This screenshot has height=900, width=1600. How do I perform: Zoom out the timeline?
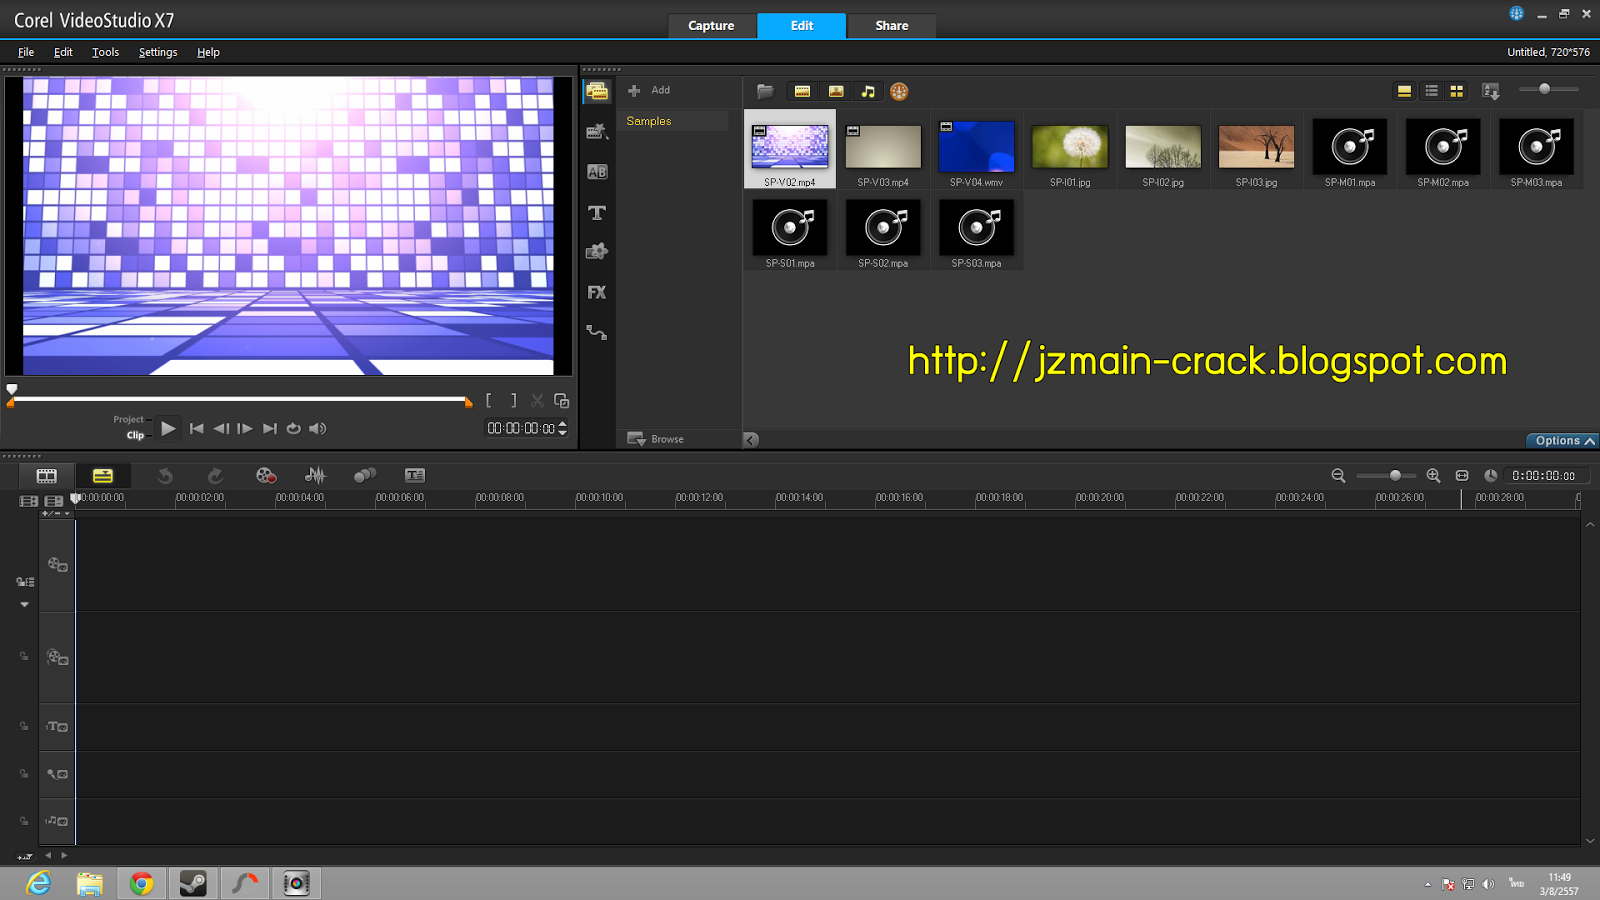[x=1338, y=475]
